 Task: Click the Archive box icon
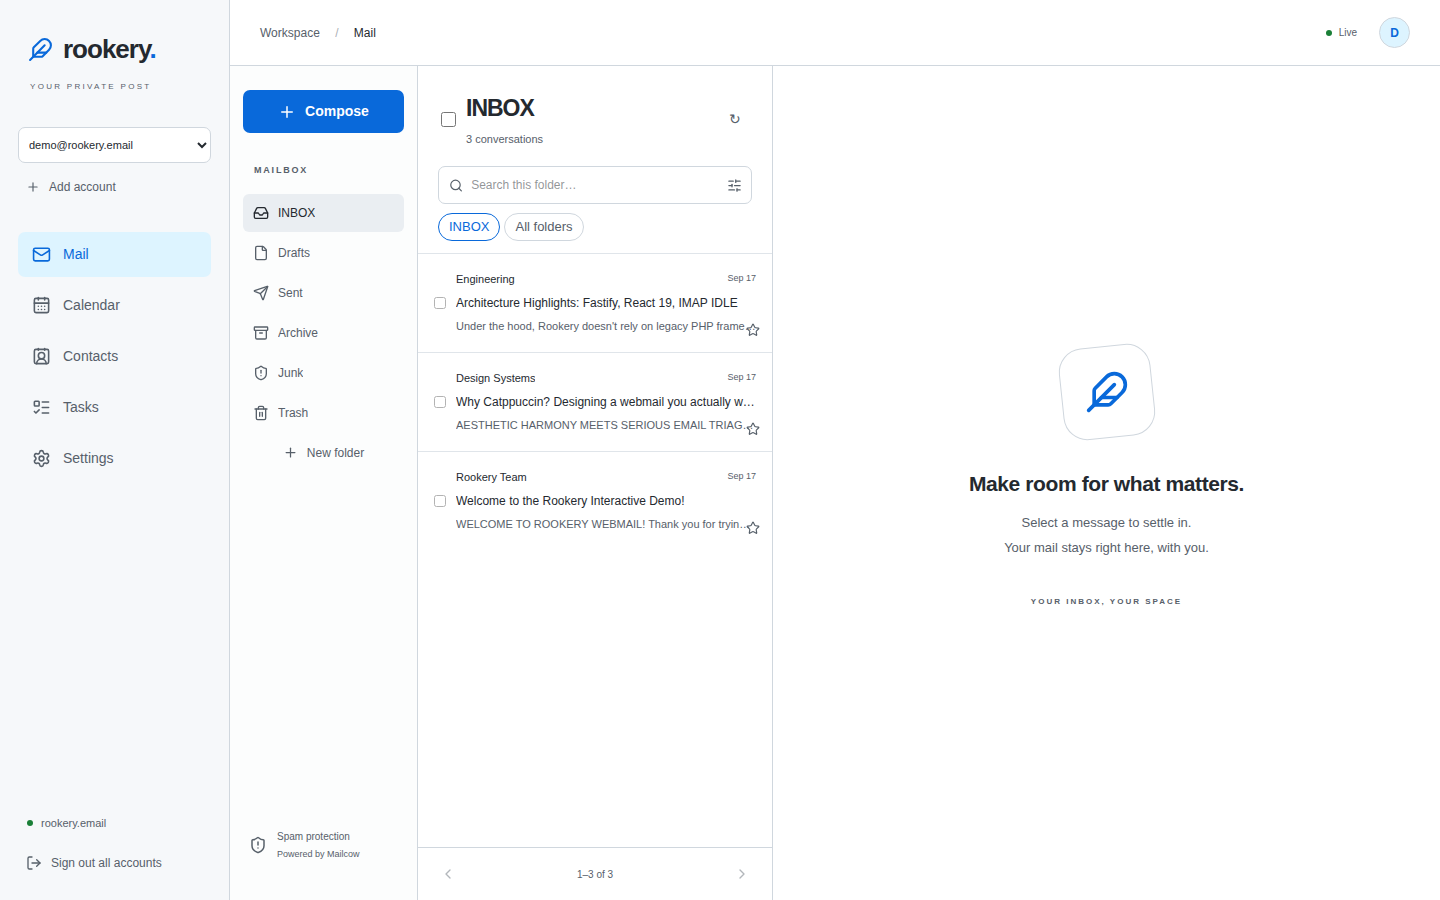point(261,333)
